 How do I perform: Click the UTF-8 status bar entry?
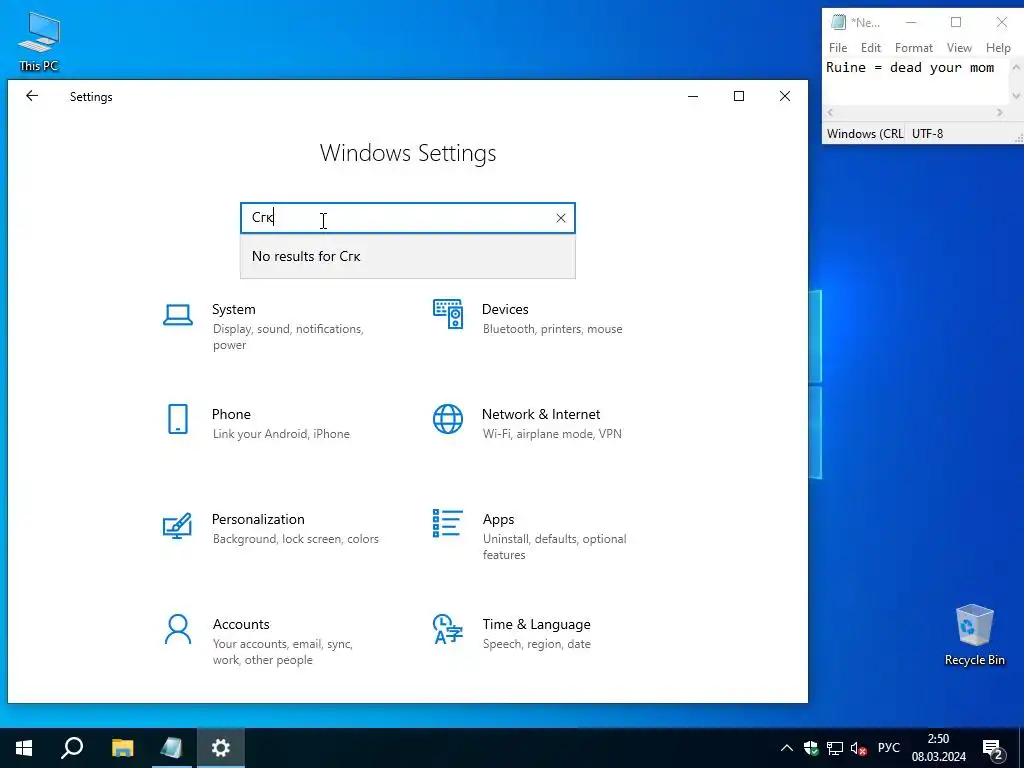click(x=927, y=134)
